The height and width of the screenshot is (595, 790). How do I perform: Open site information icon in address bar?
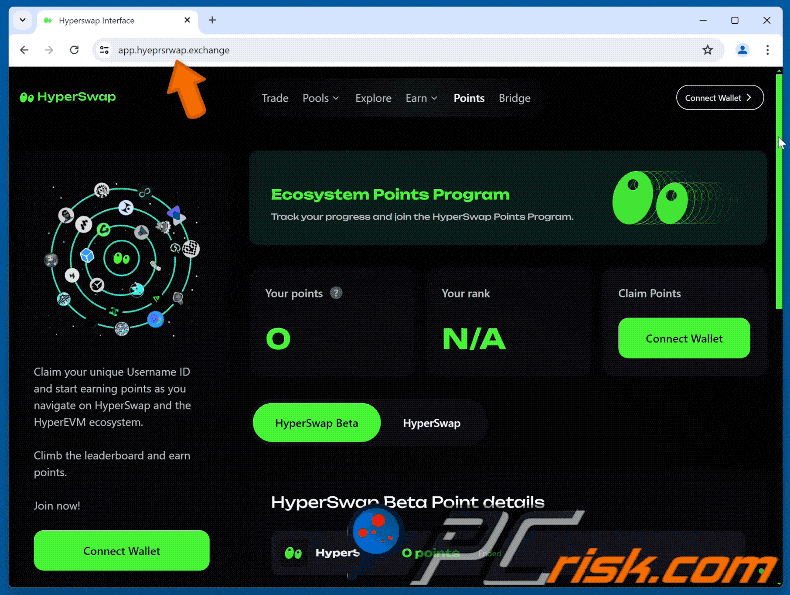(104, 50)
